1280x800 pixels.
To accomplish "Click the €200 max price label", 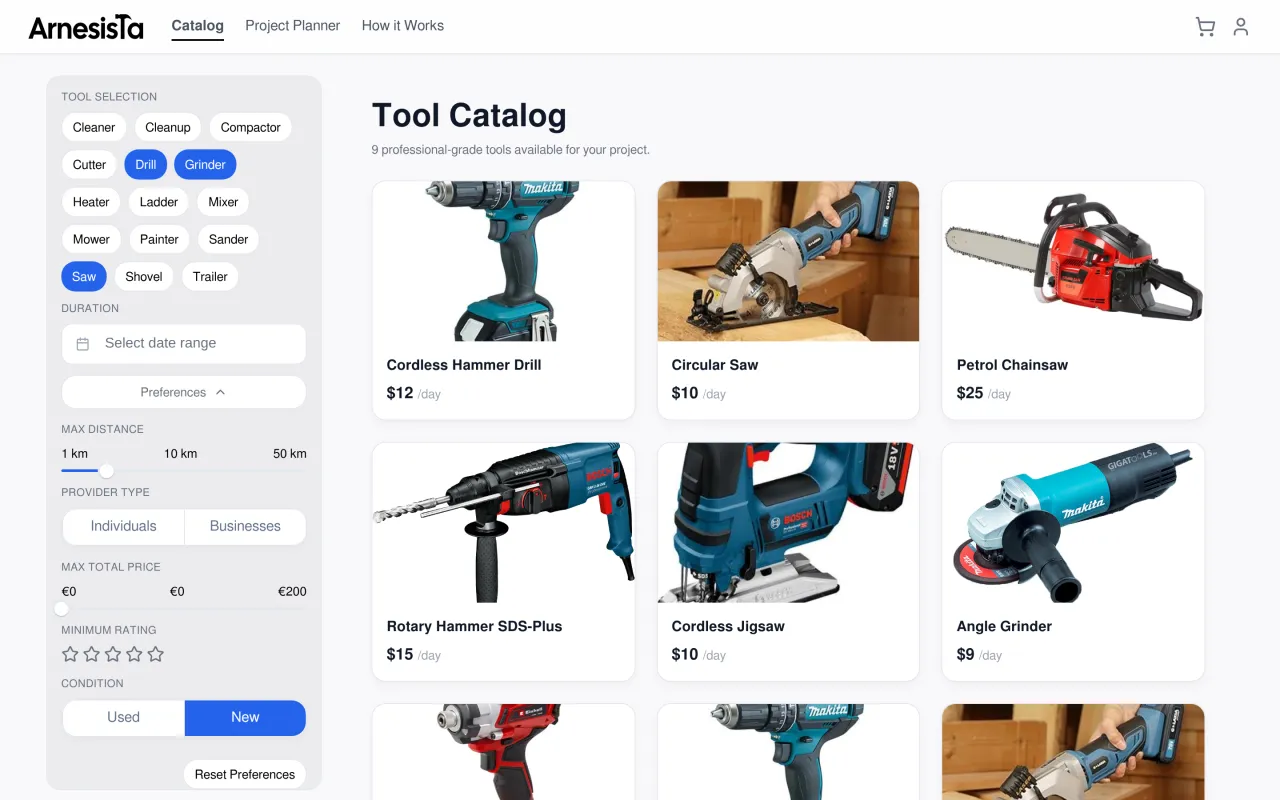I will point(292,592).
